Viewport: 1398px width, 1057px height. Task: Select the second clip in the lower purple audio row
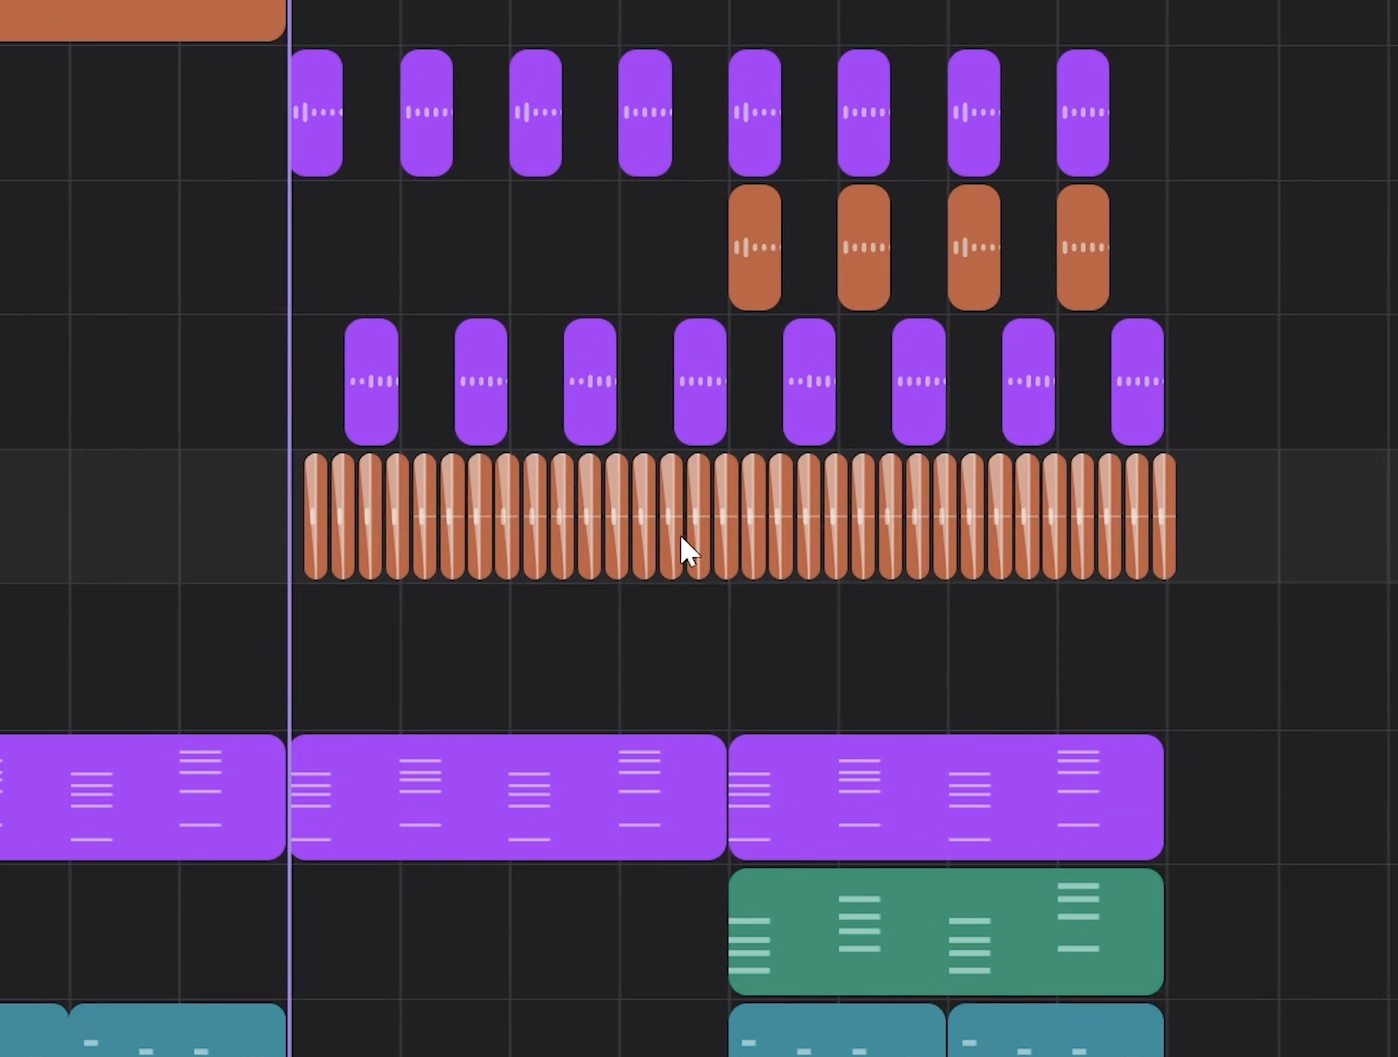click(481, 382)
